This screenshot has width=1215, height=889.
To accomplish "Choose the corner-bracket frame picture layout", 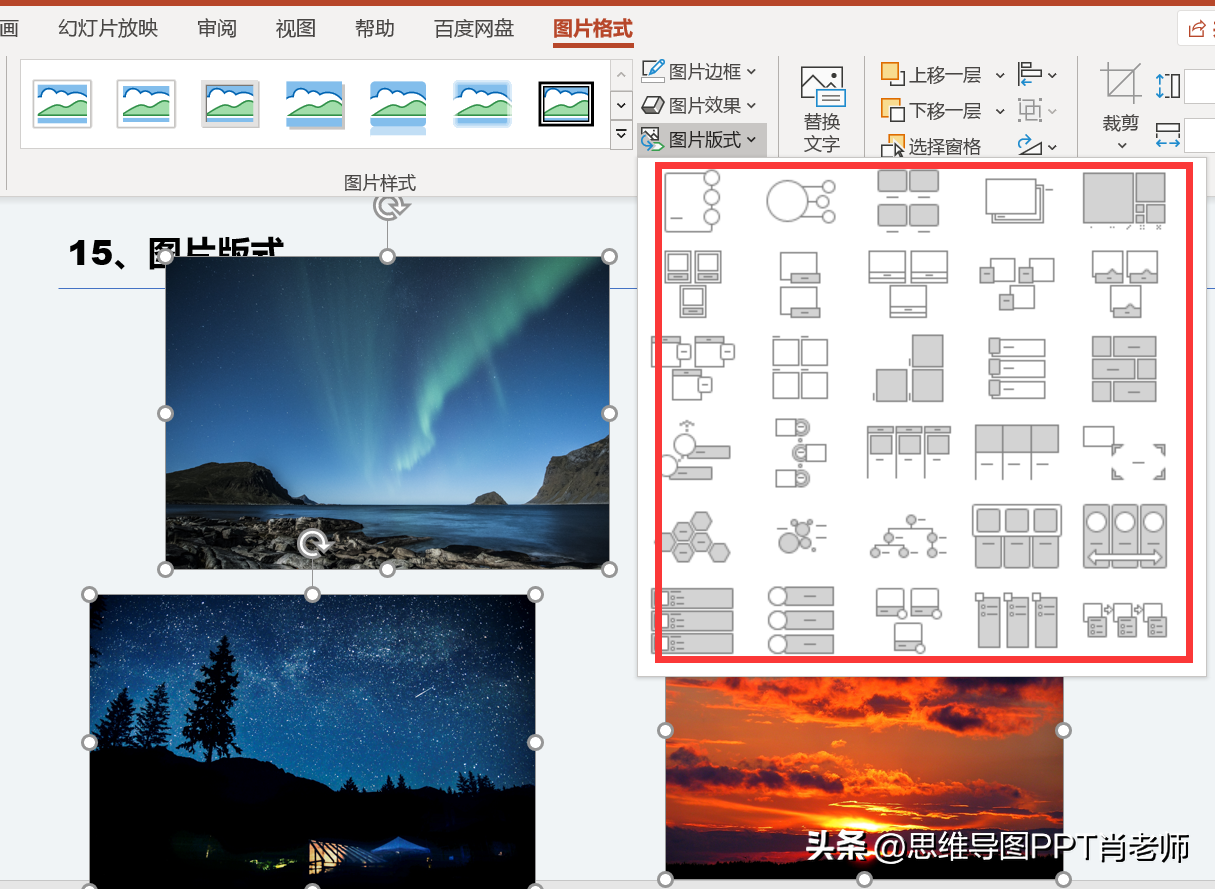I will [x=1124, y=452].
